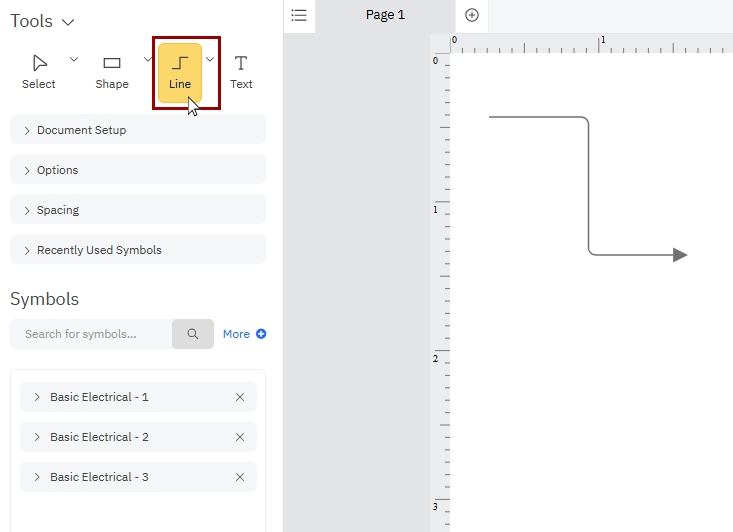Pick the Text tool

(241, 72)
